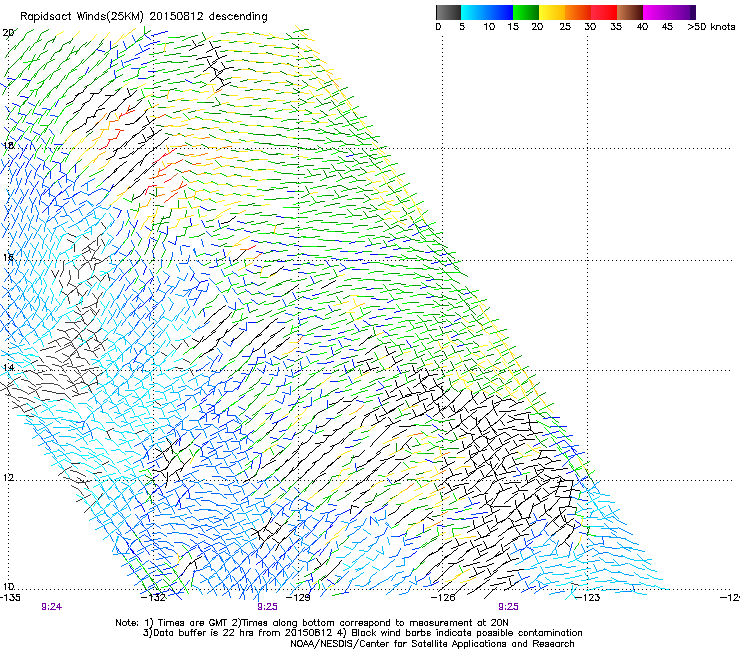The image size is (740, 650).
Task: Click the longitude axis label '-123'
Action: coord(588,598)
